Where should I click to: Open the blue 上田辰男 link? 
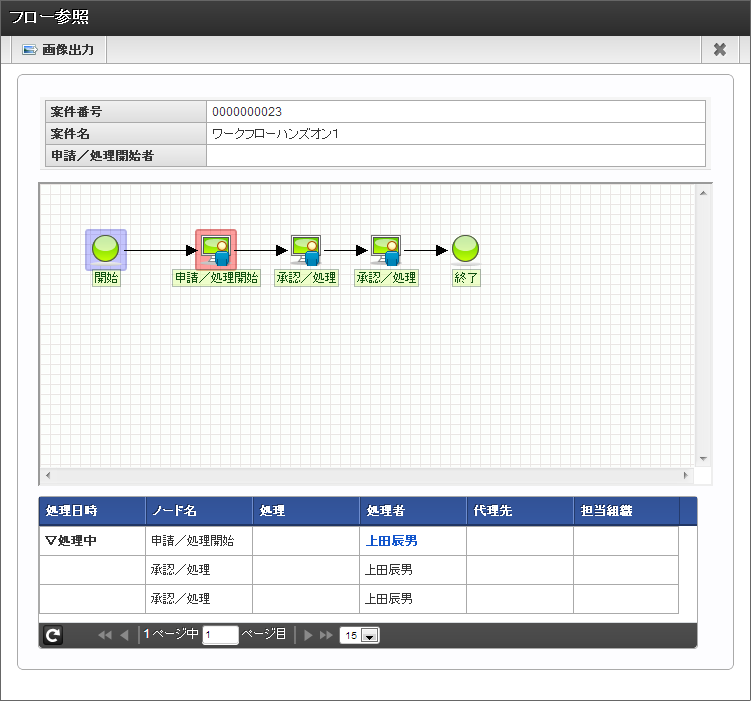pos(391,541)
